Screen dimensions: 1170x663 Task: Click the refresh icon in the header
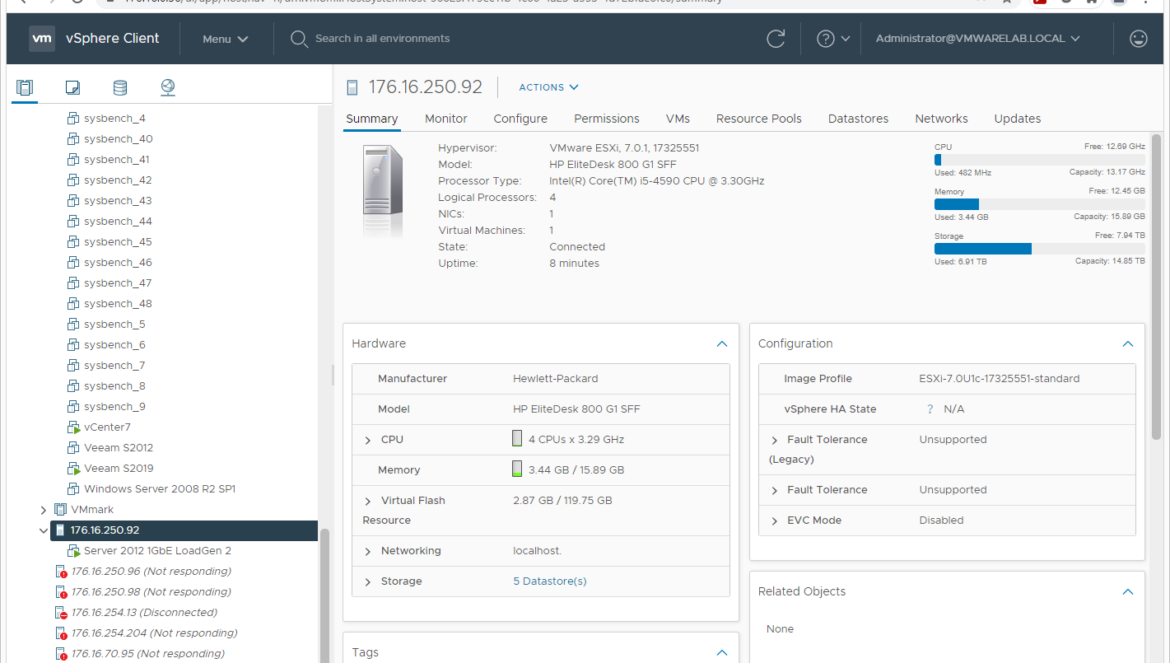[776, 38]
